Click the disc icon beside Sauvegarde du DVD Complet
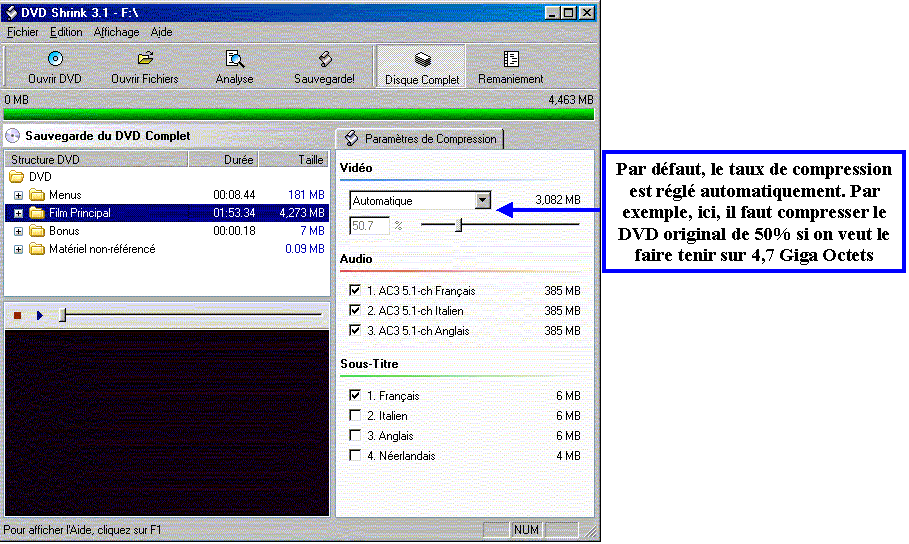This screenshot has width=909, height=544. click(12, 136)
